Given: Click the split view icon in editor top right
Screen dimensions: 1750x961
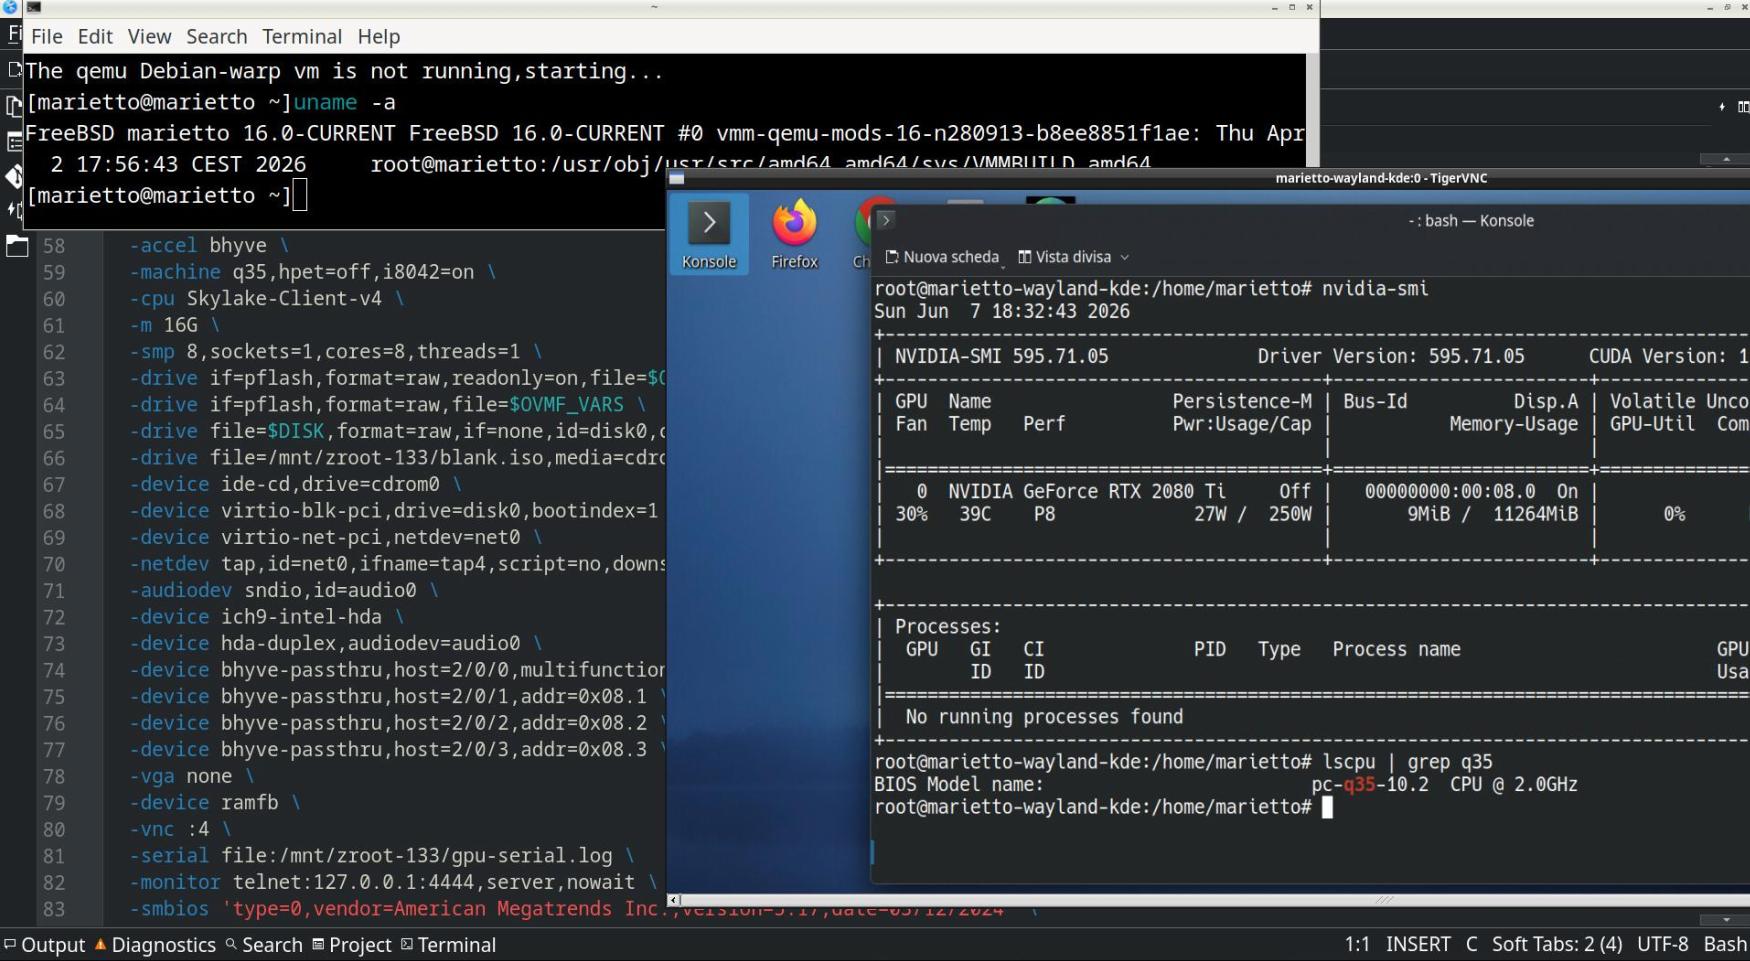Looking at the screenshot, I should 1743,107.
